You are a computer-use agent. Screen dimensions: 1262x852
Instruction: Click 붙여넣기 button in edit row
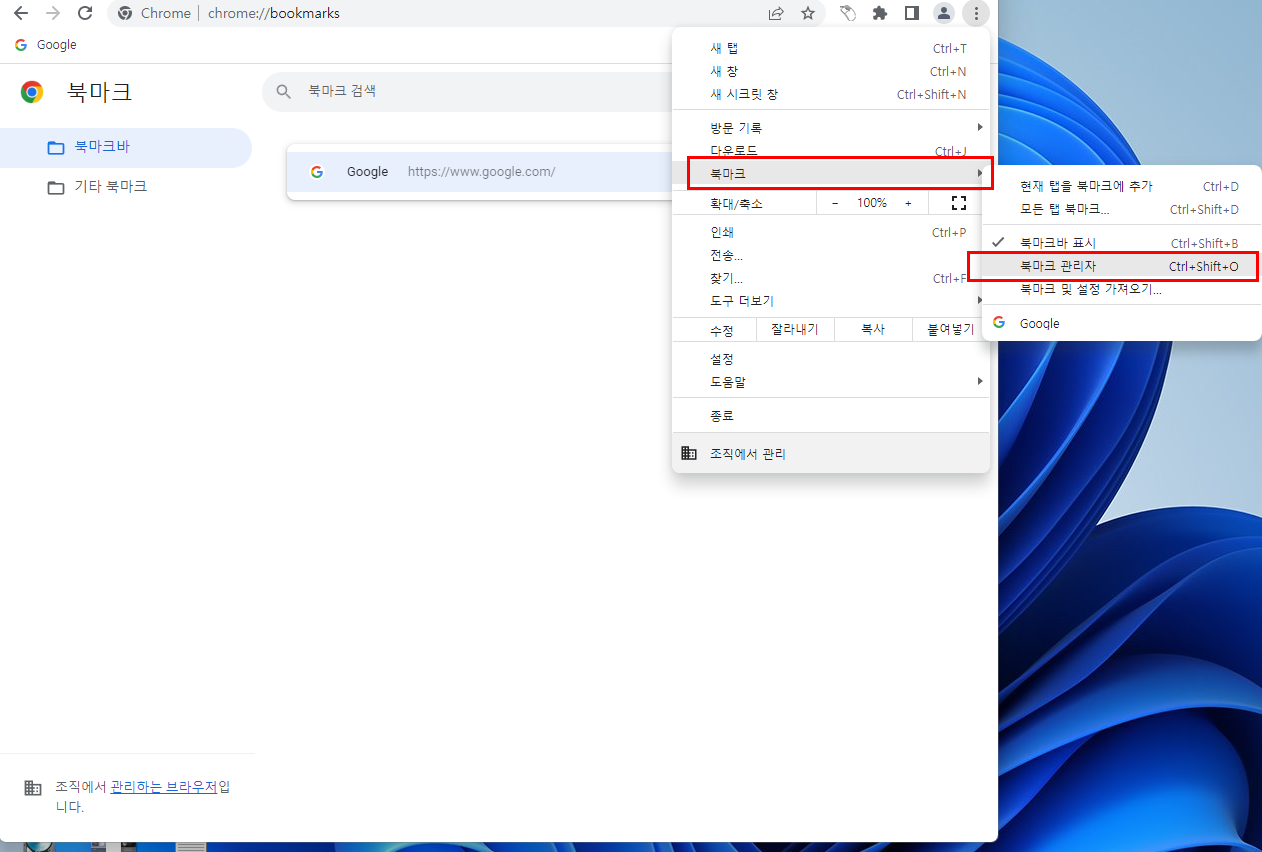coord(950,329)
